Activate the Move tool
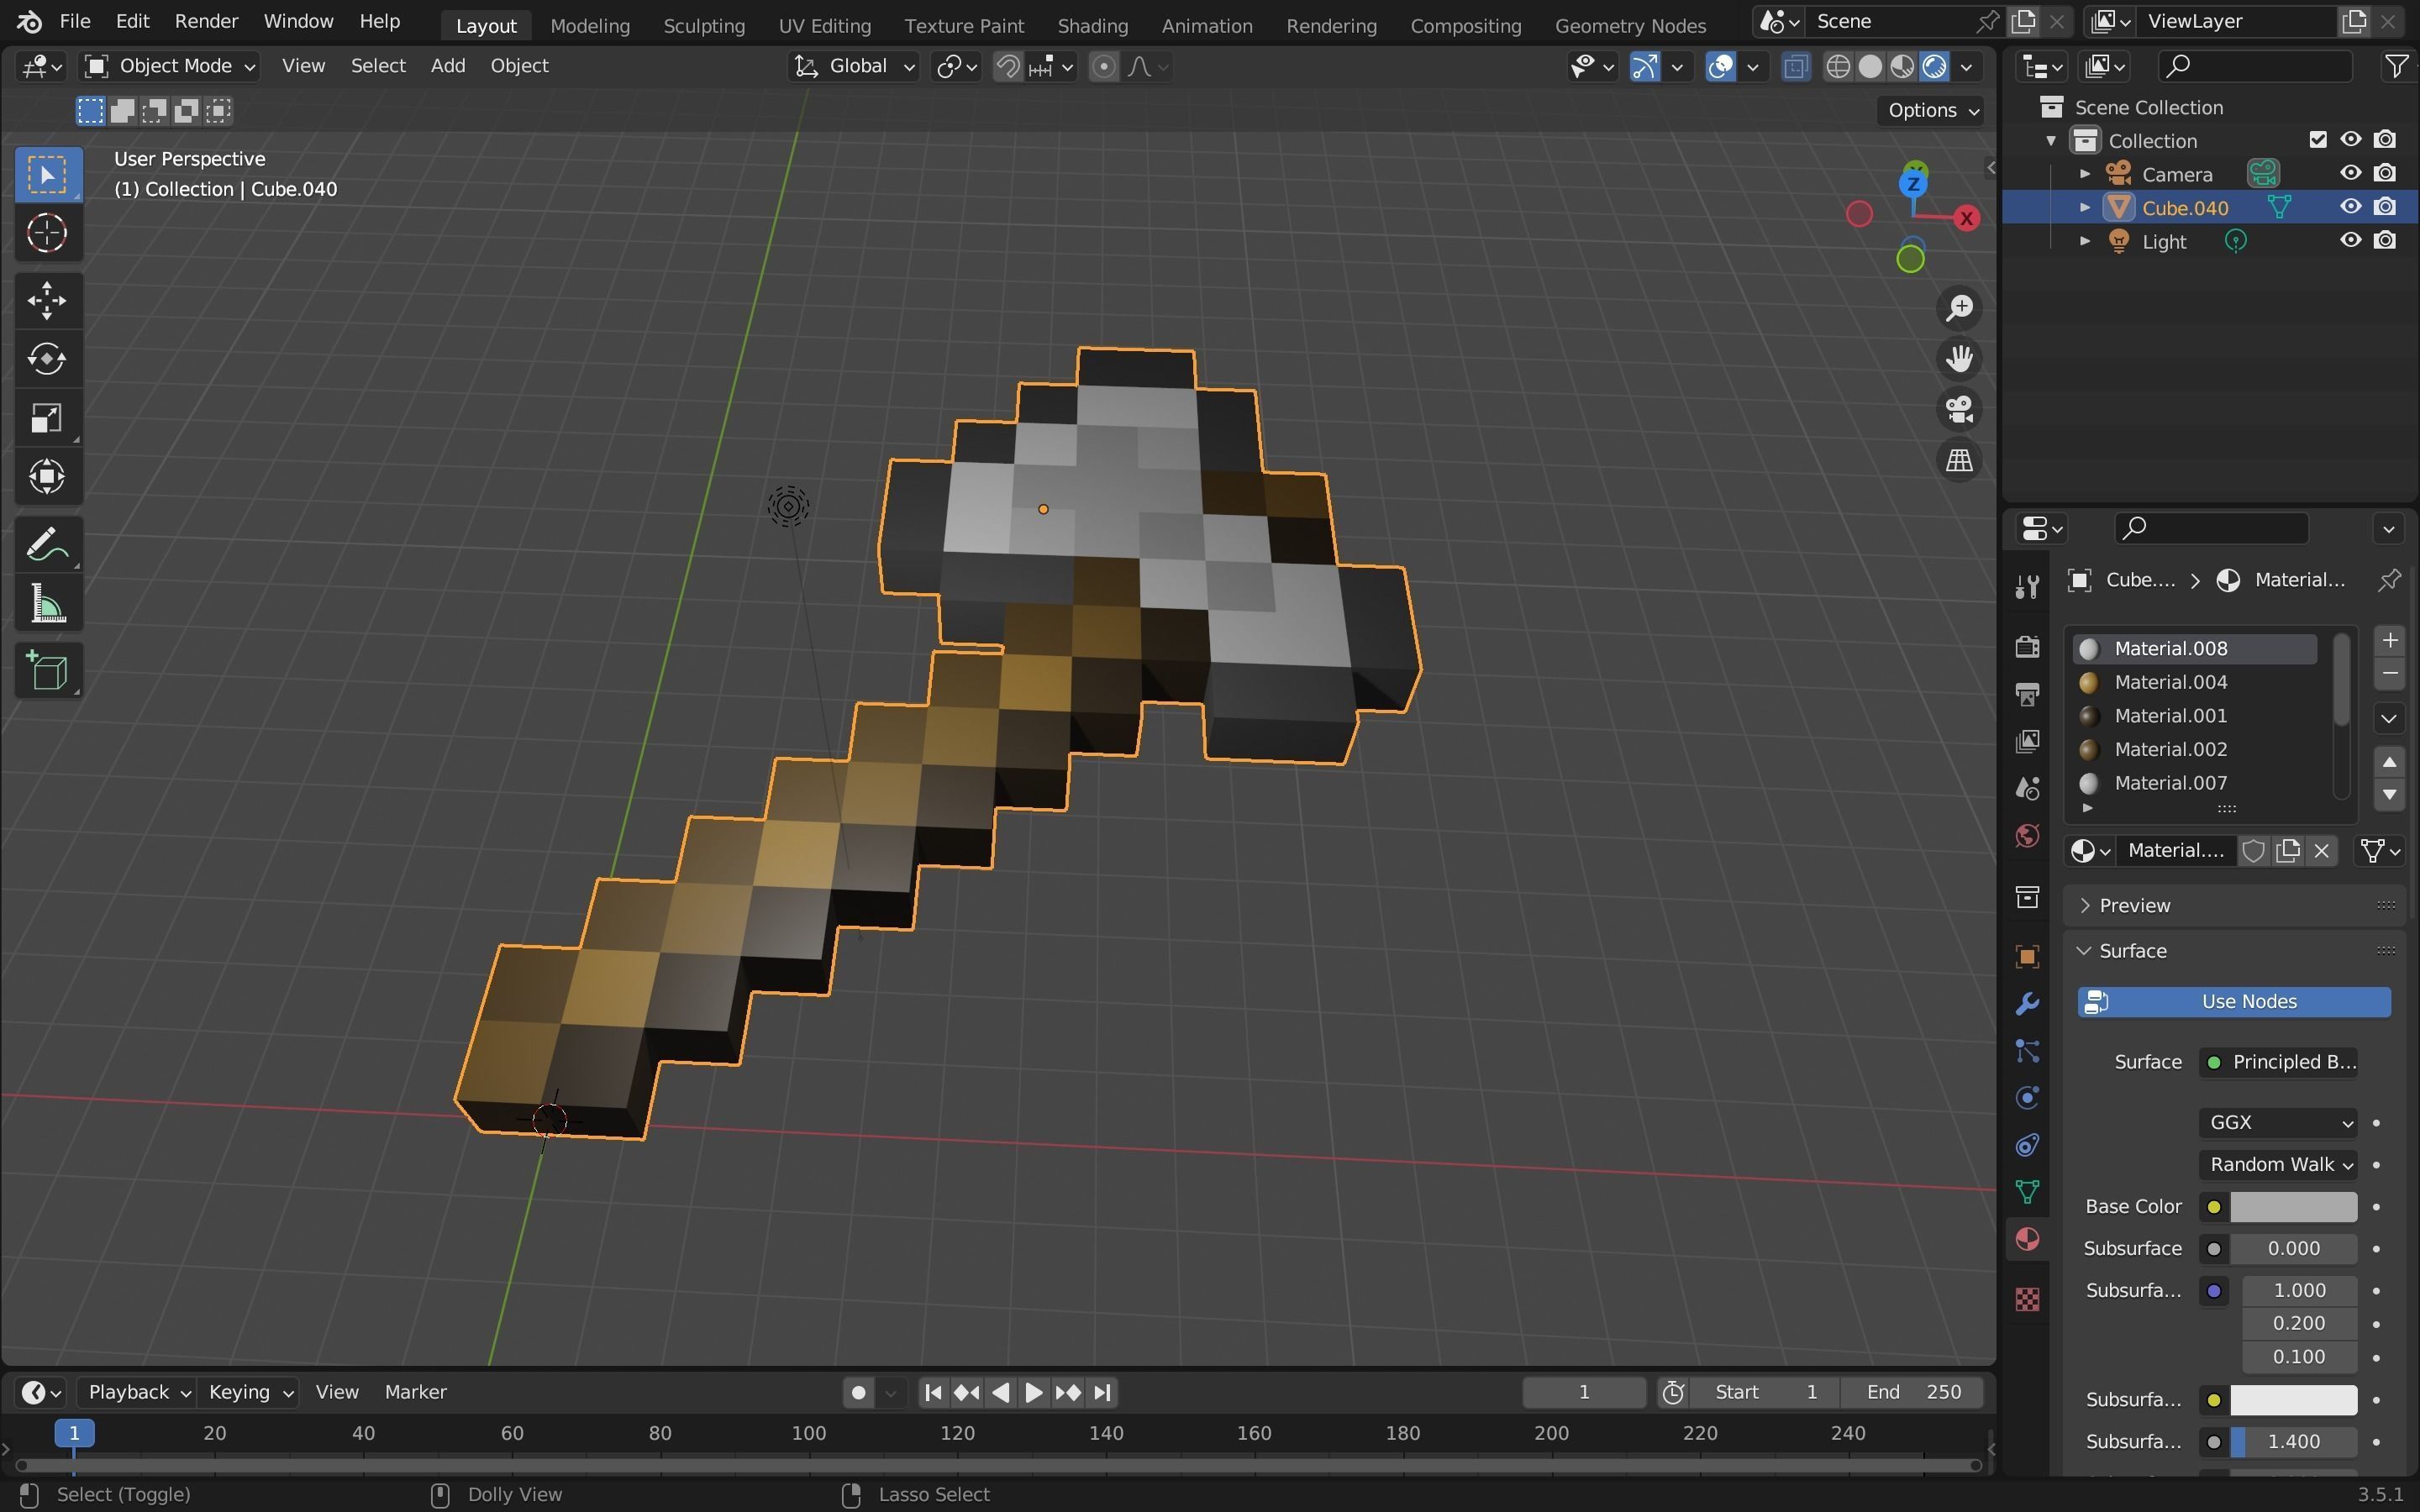2420x1512 pixels. 47,300
